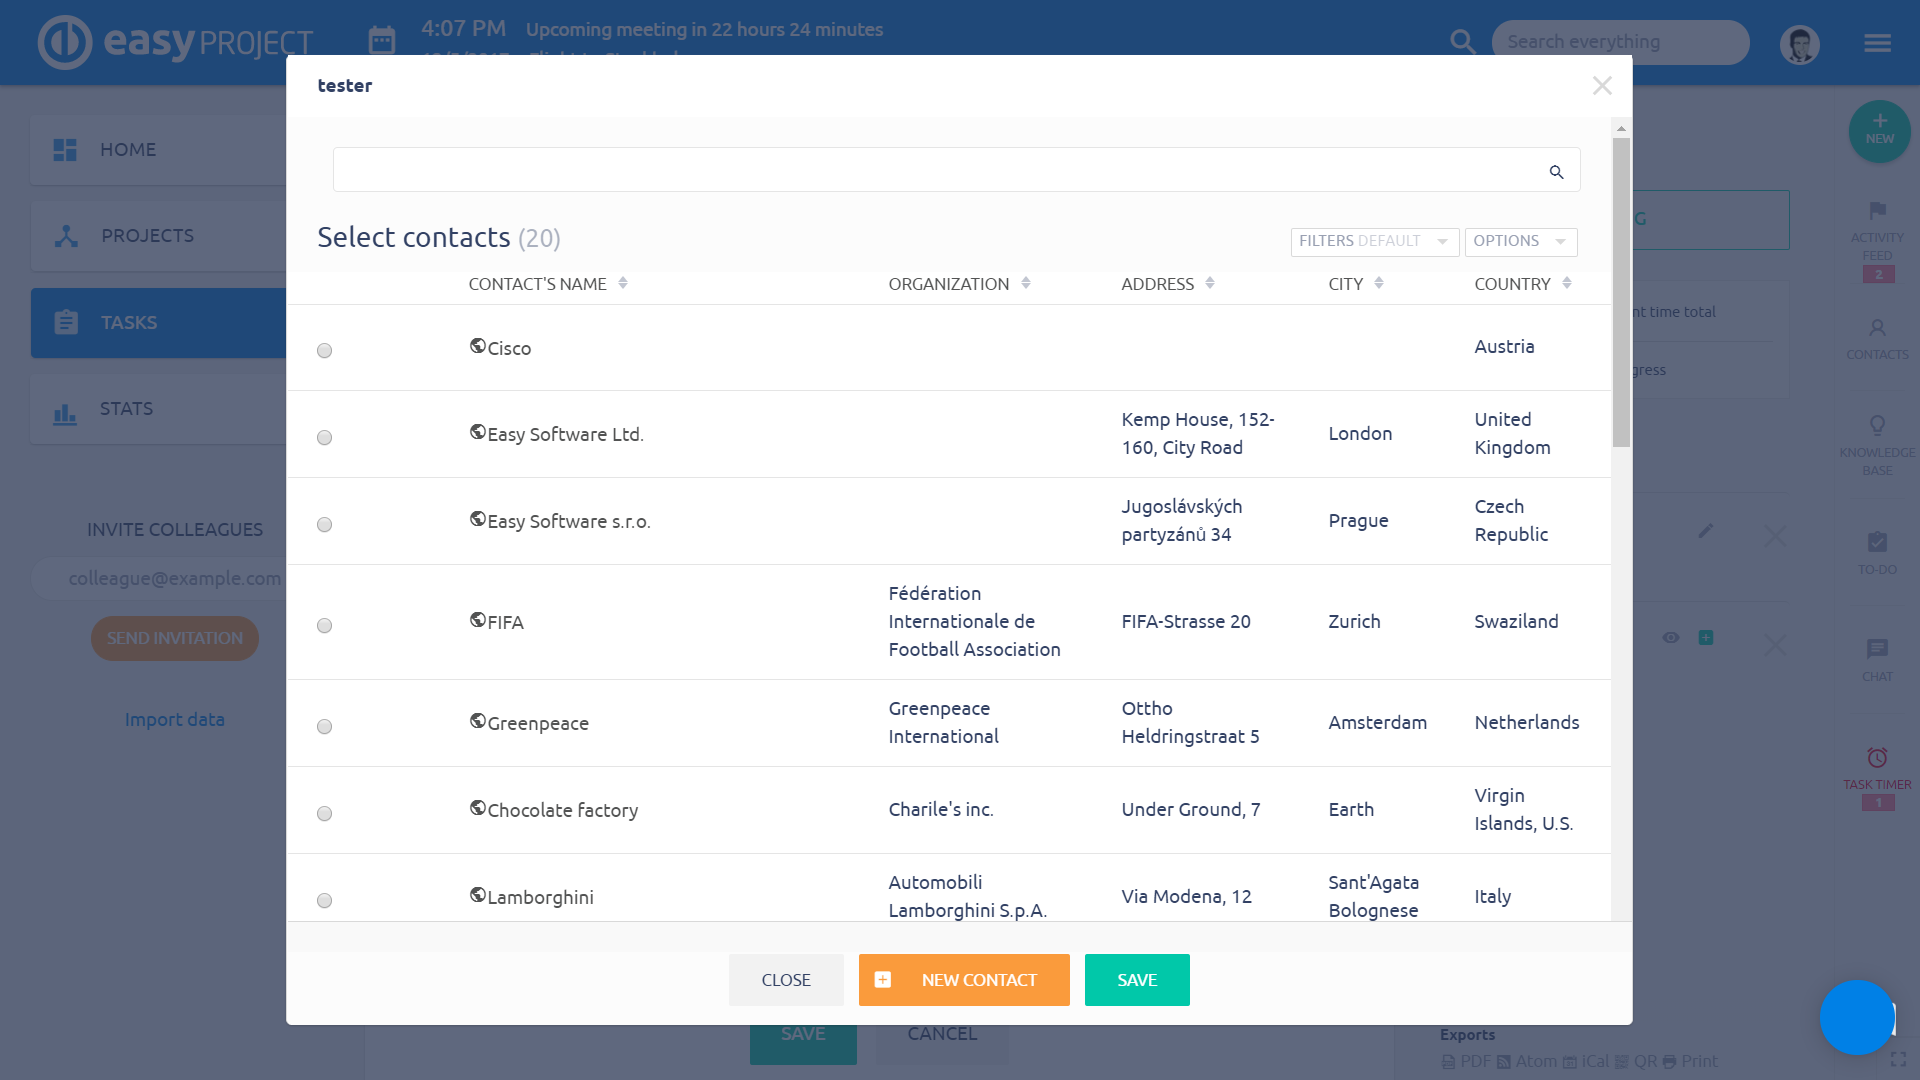Open the Greenpeace contact name
The width and height of the screenshot is (1920, 1080).
pyautogui.click(x=538, y=724)
